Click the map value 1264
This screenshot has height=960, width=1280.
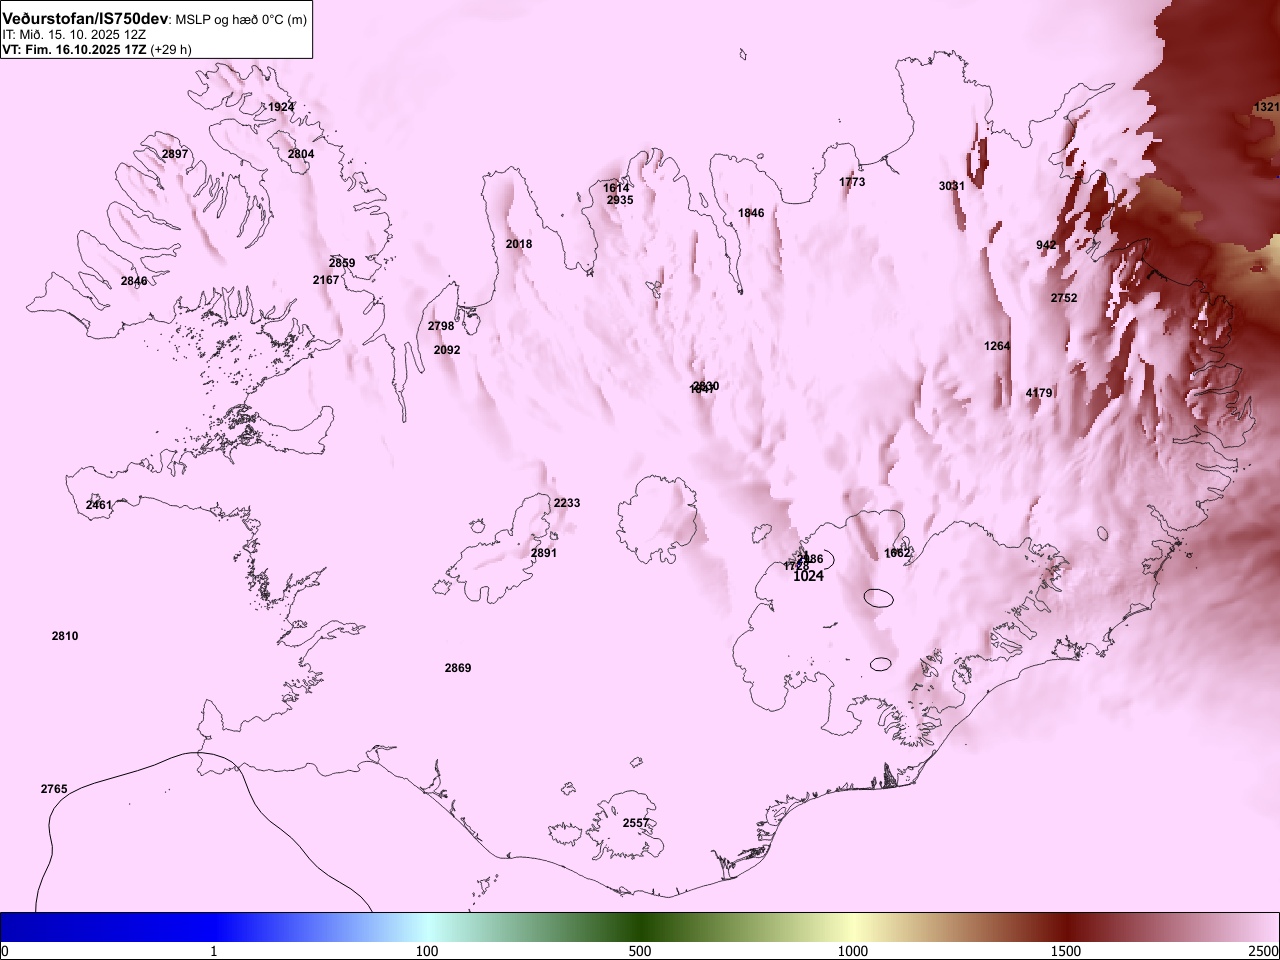point(997,346)
